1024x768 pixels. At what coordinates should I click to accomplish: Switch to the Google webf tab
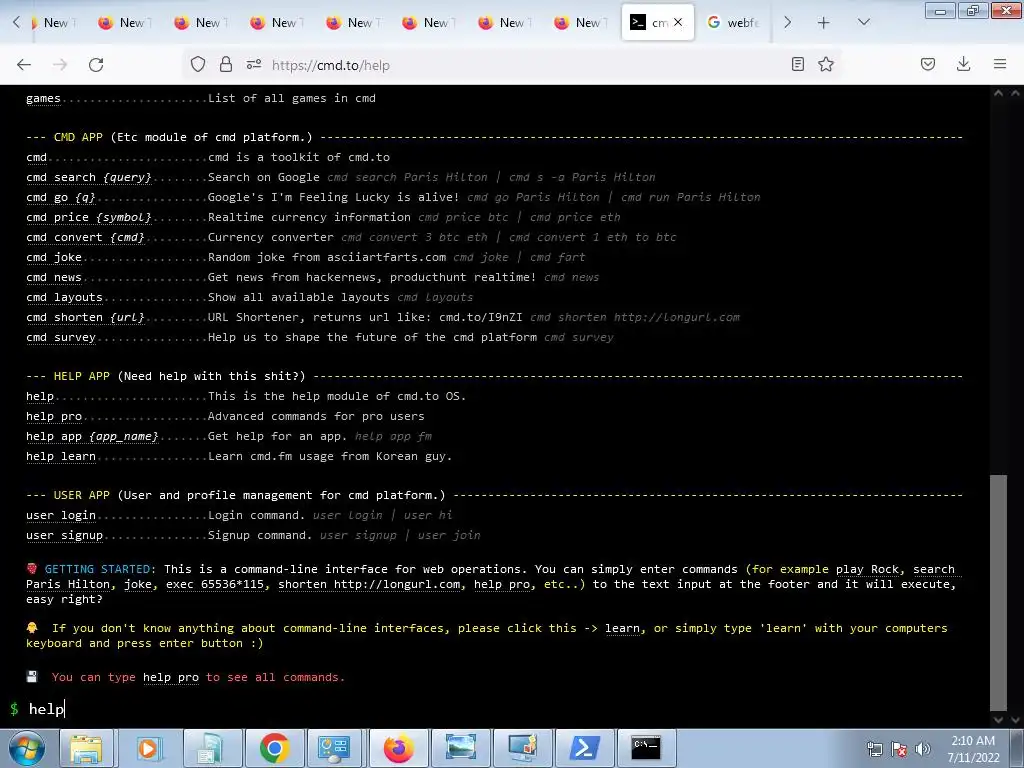pos(733,23)
